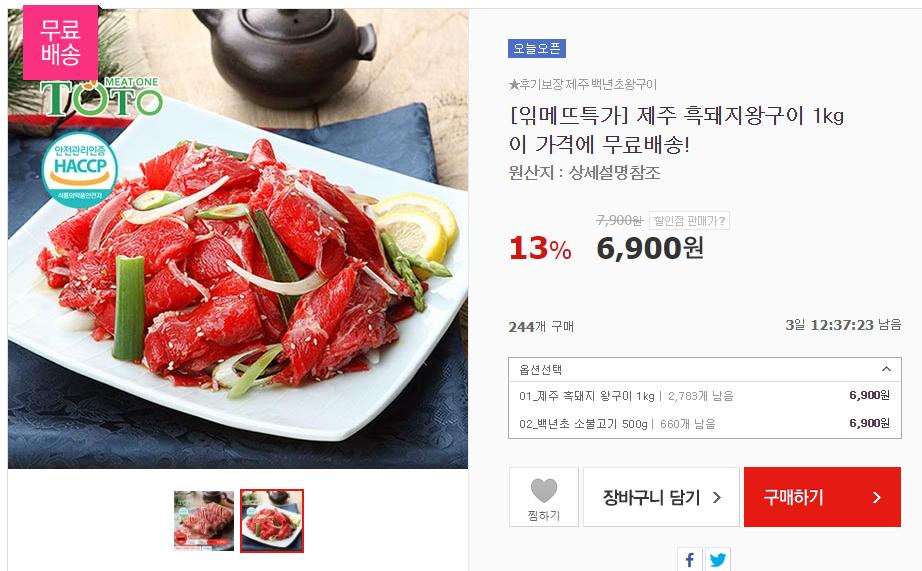Click the chevron beside 장바구니 담기
This screenshot has width=922, height=571.
[717, 497]
